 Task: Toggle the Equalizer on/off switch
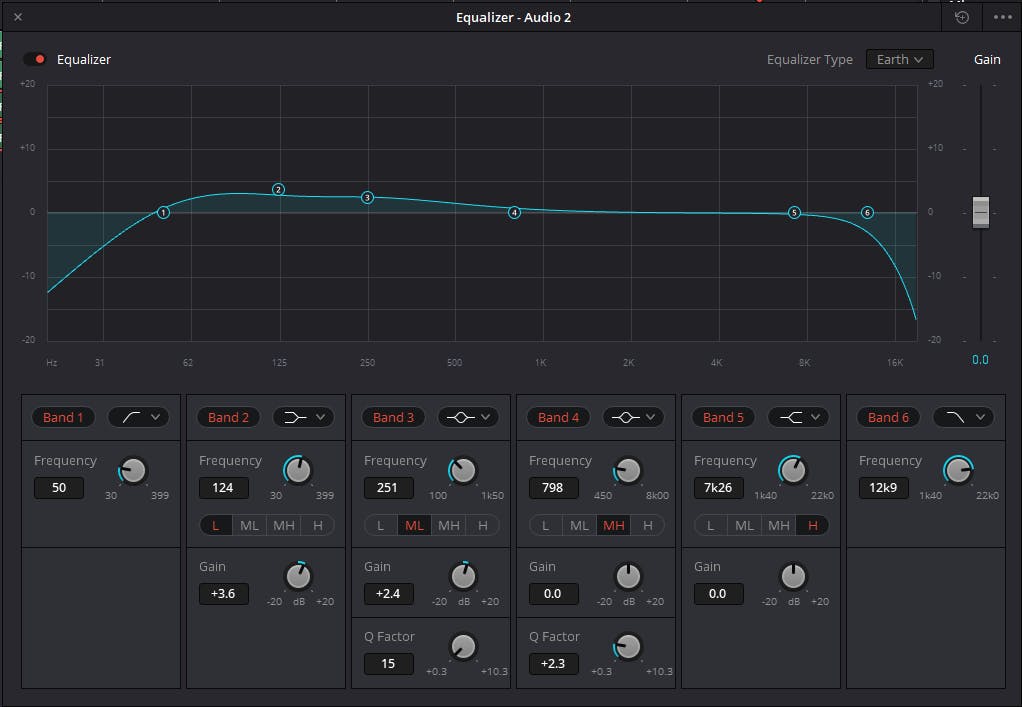pos(35,59)
